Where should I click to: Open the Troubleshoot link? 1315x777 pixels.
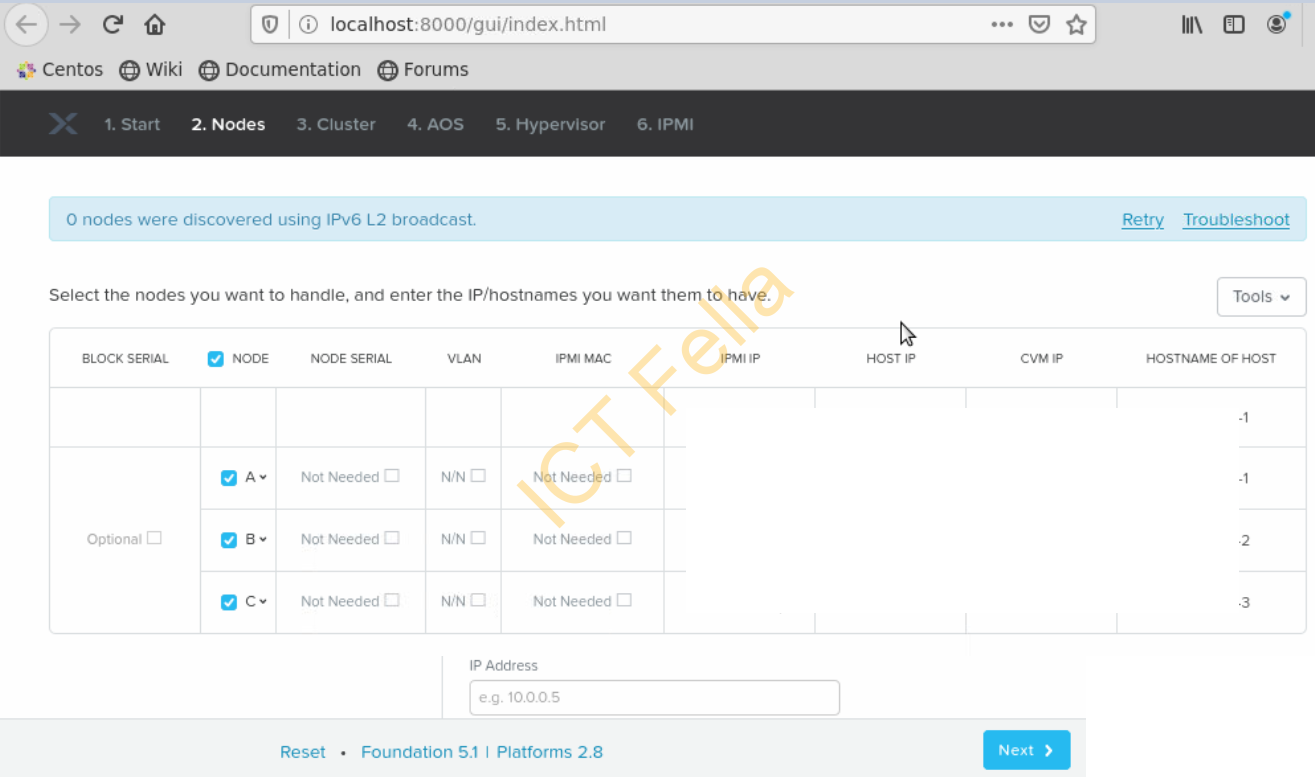1236,220
